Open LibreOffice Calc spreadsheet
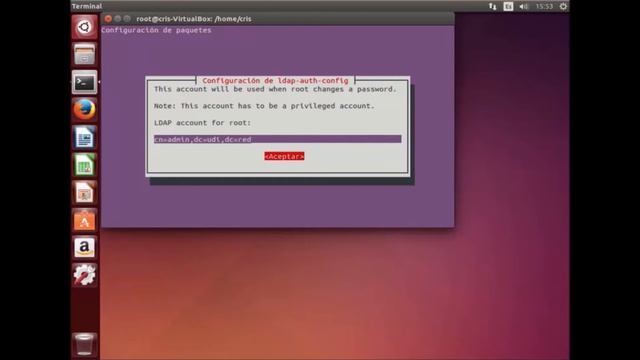640x360 pixels. pos(84,164)
